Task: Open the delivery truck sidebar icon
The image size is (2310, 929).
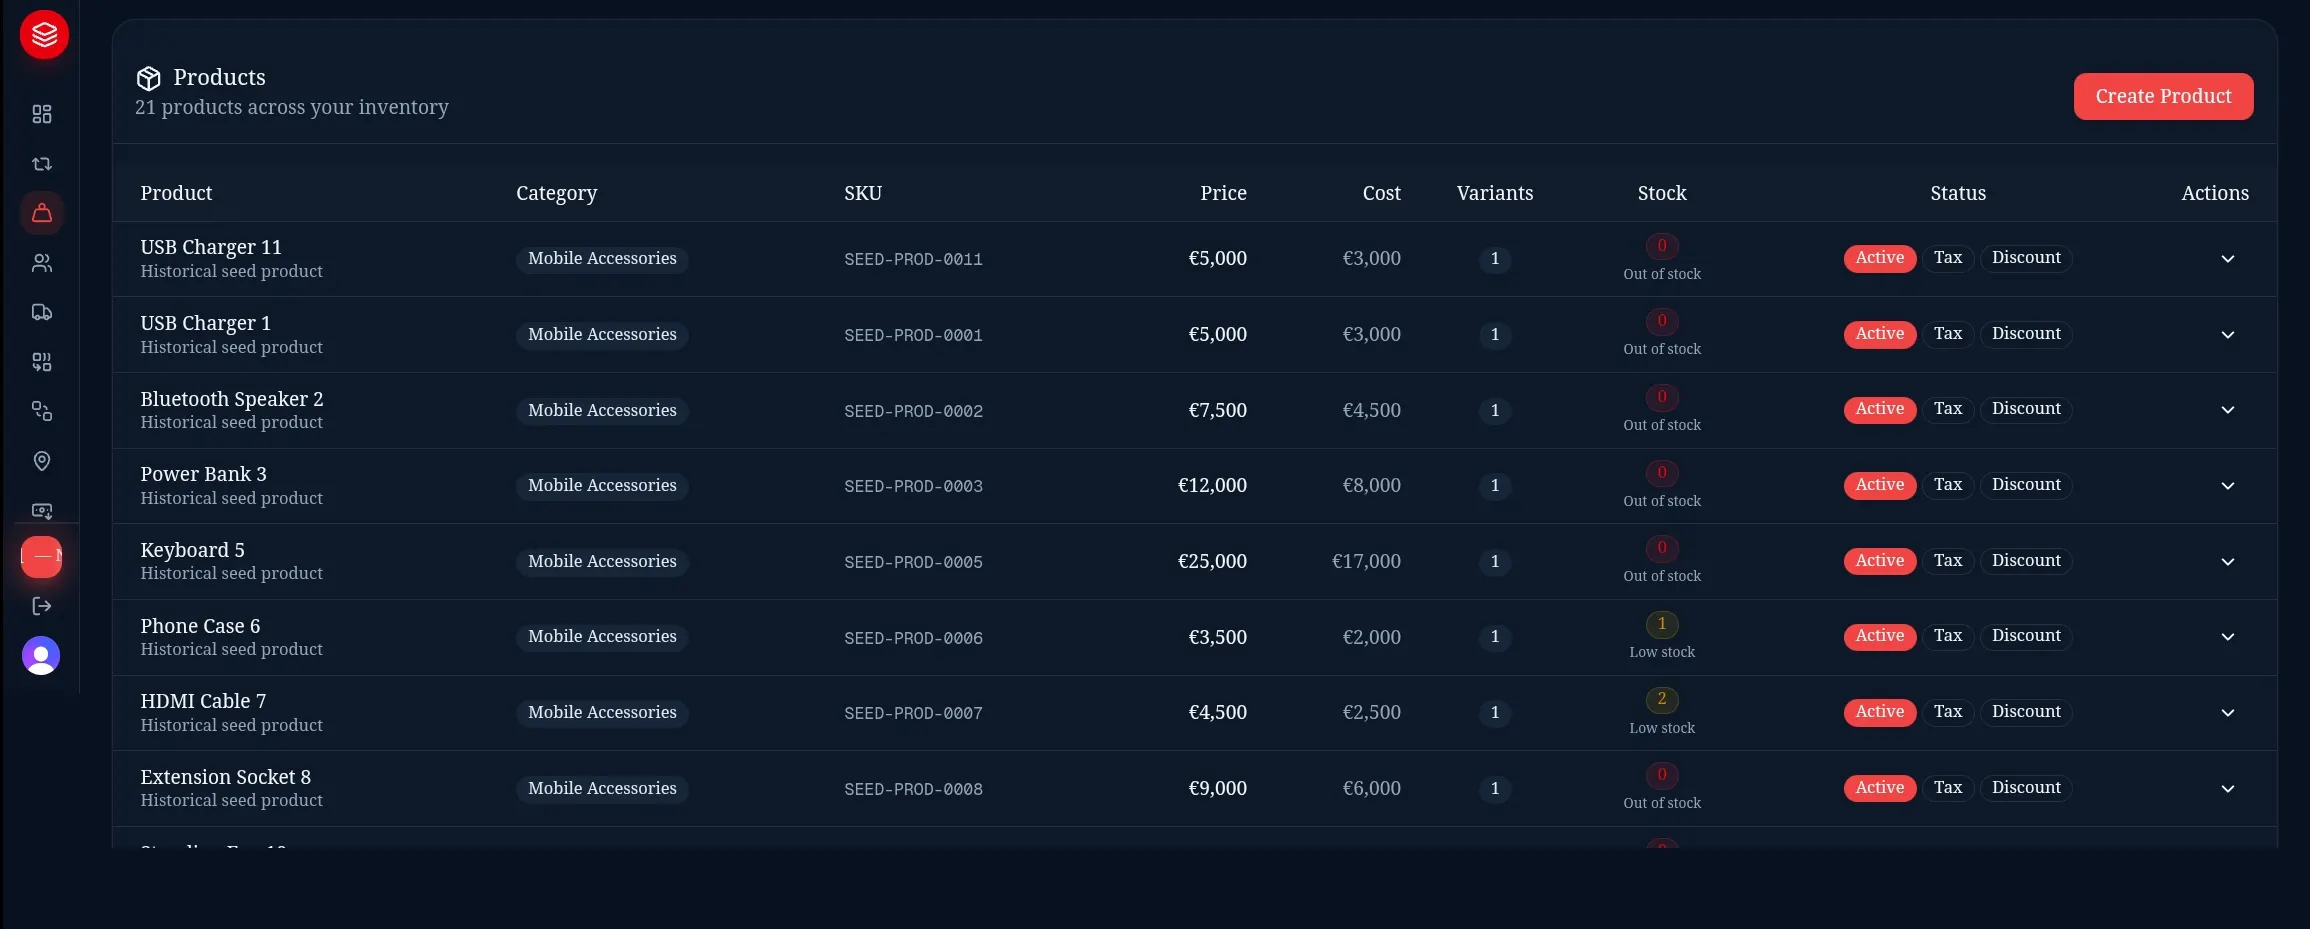Action: [x=42, y=312]
